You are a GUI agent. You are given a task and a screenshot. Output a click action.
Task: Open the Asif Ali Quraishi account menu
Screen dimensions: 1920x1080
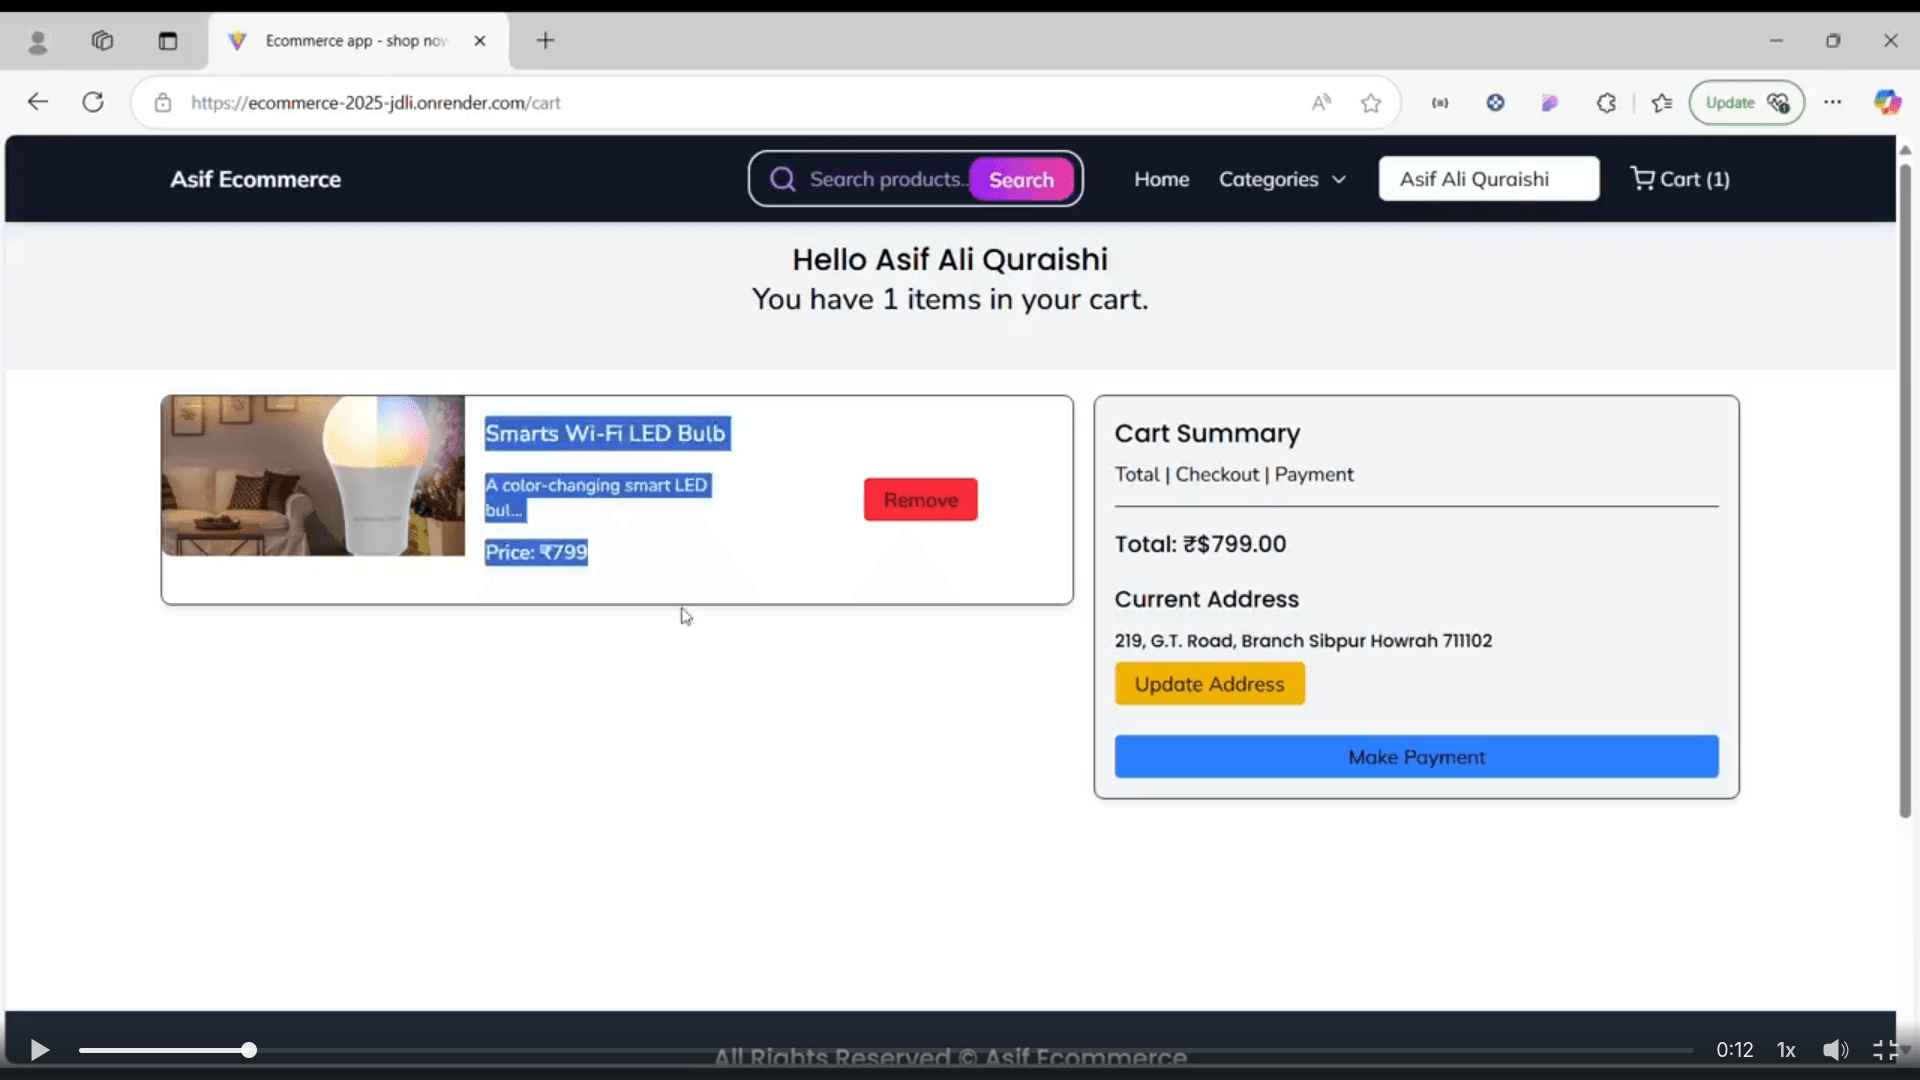click(1488, 179)
